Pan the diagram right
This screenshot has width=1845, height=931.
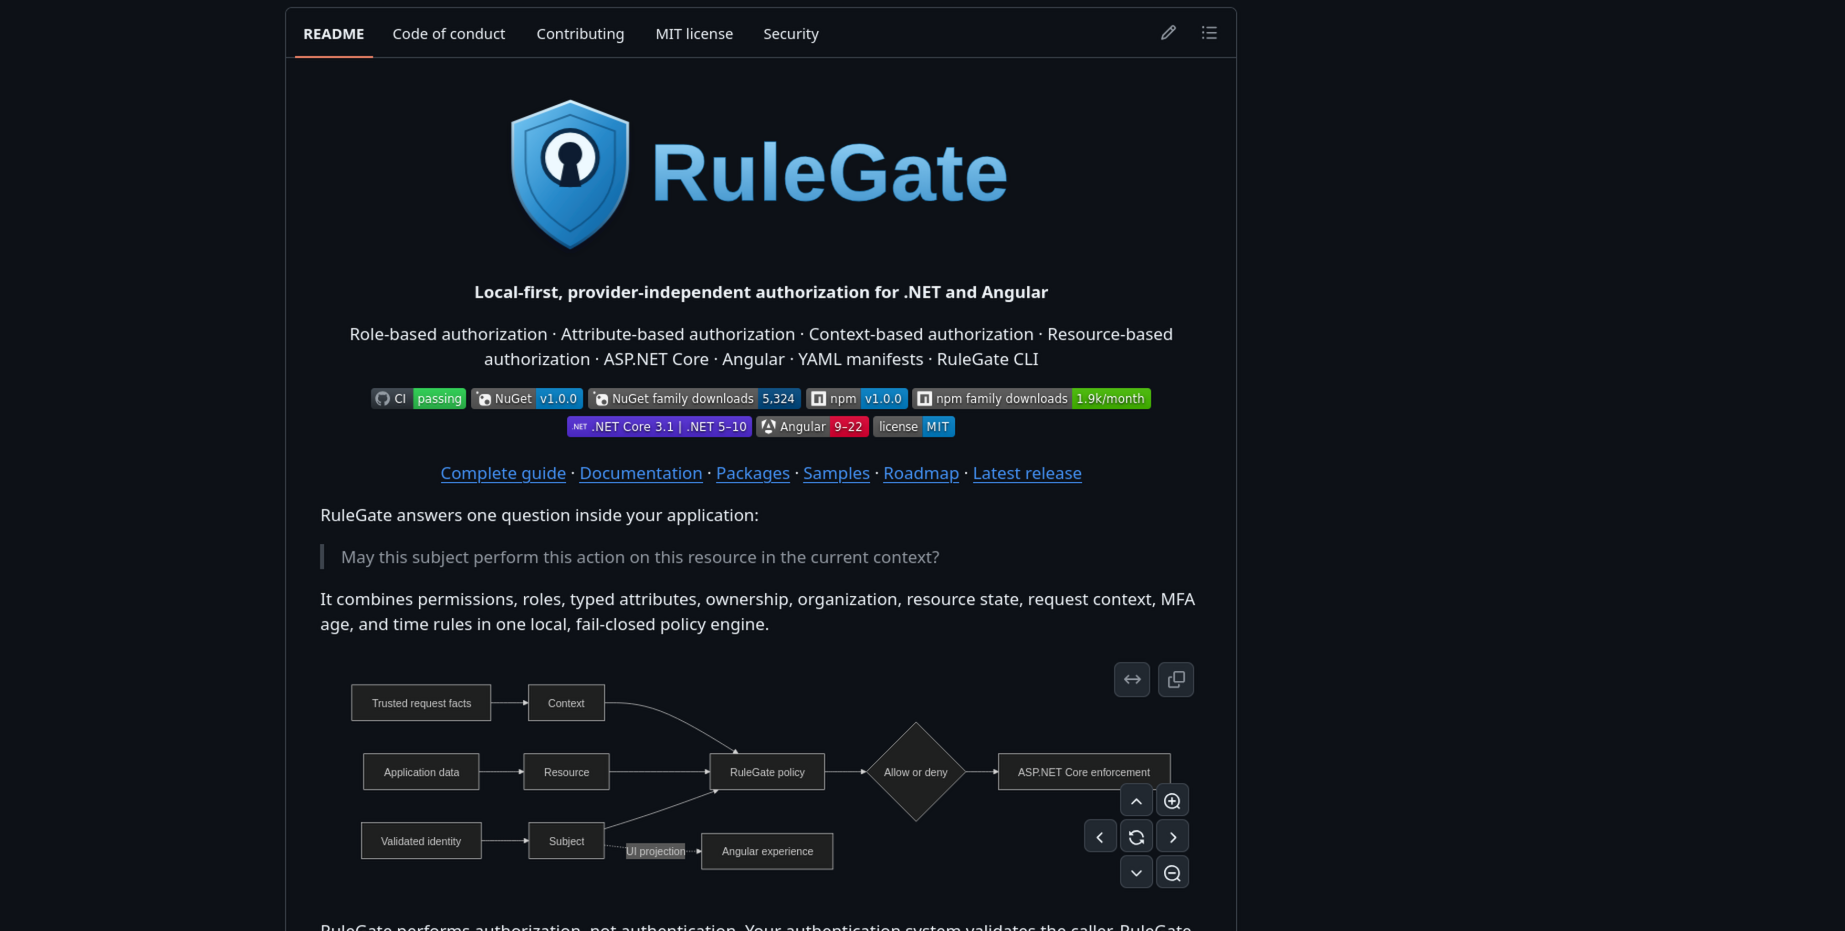click(x=1172, y=837)
